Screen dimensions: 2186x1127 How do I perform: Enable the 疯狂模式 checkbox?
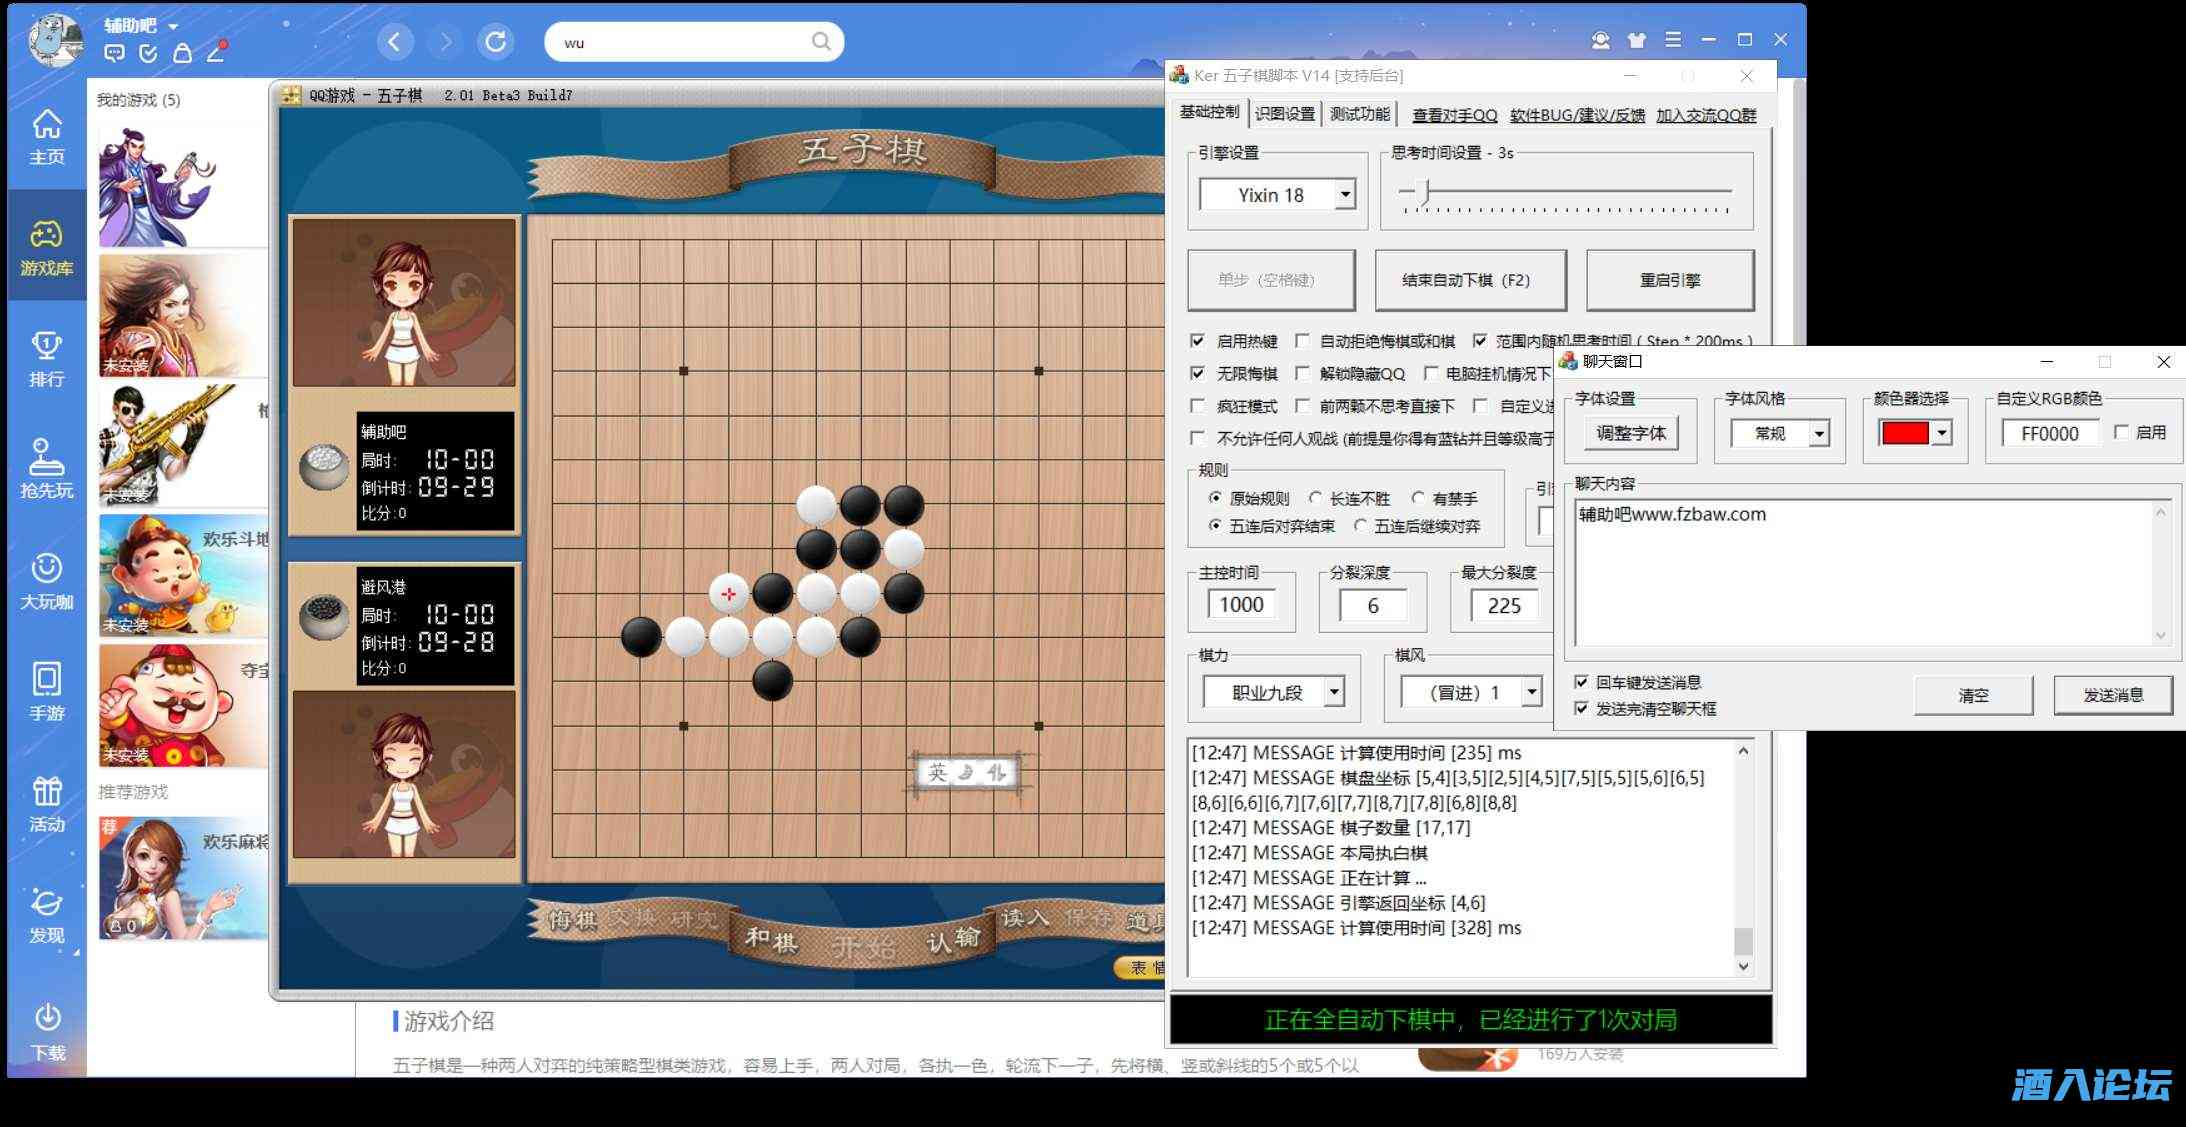[x=1197, y=406]
